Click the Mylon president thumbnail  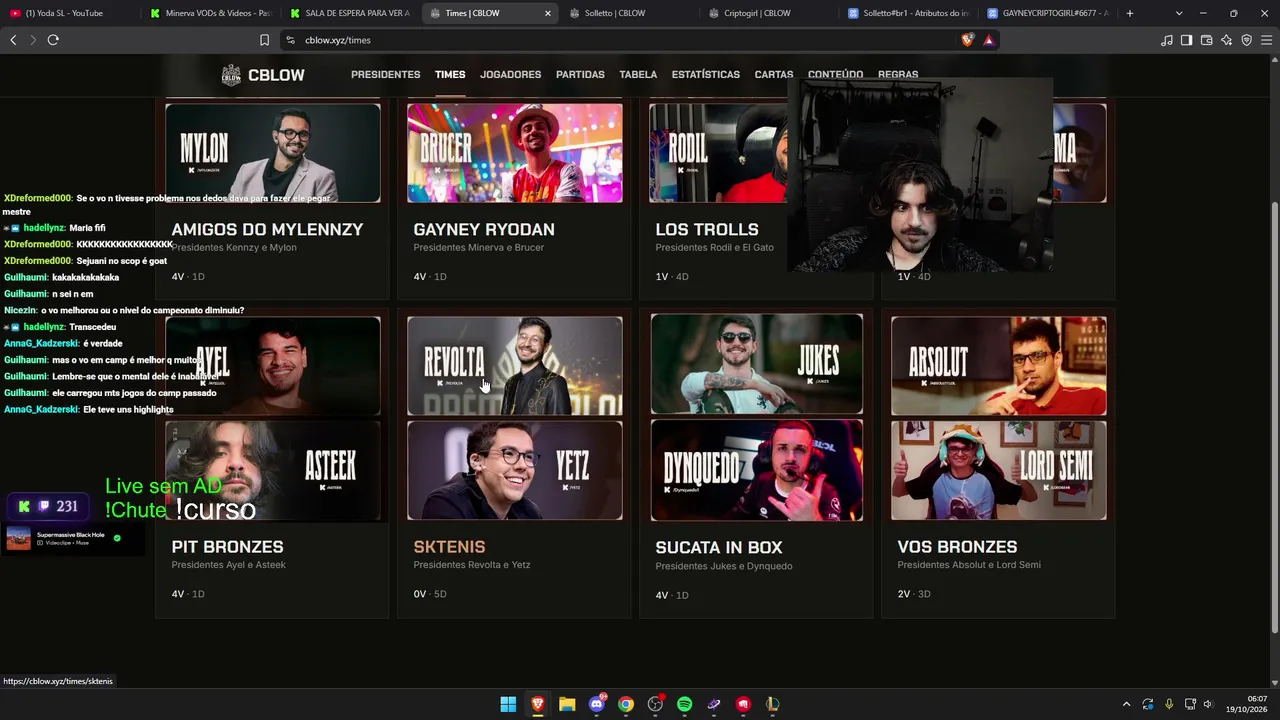273,153
